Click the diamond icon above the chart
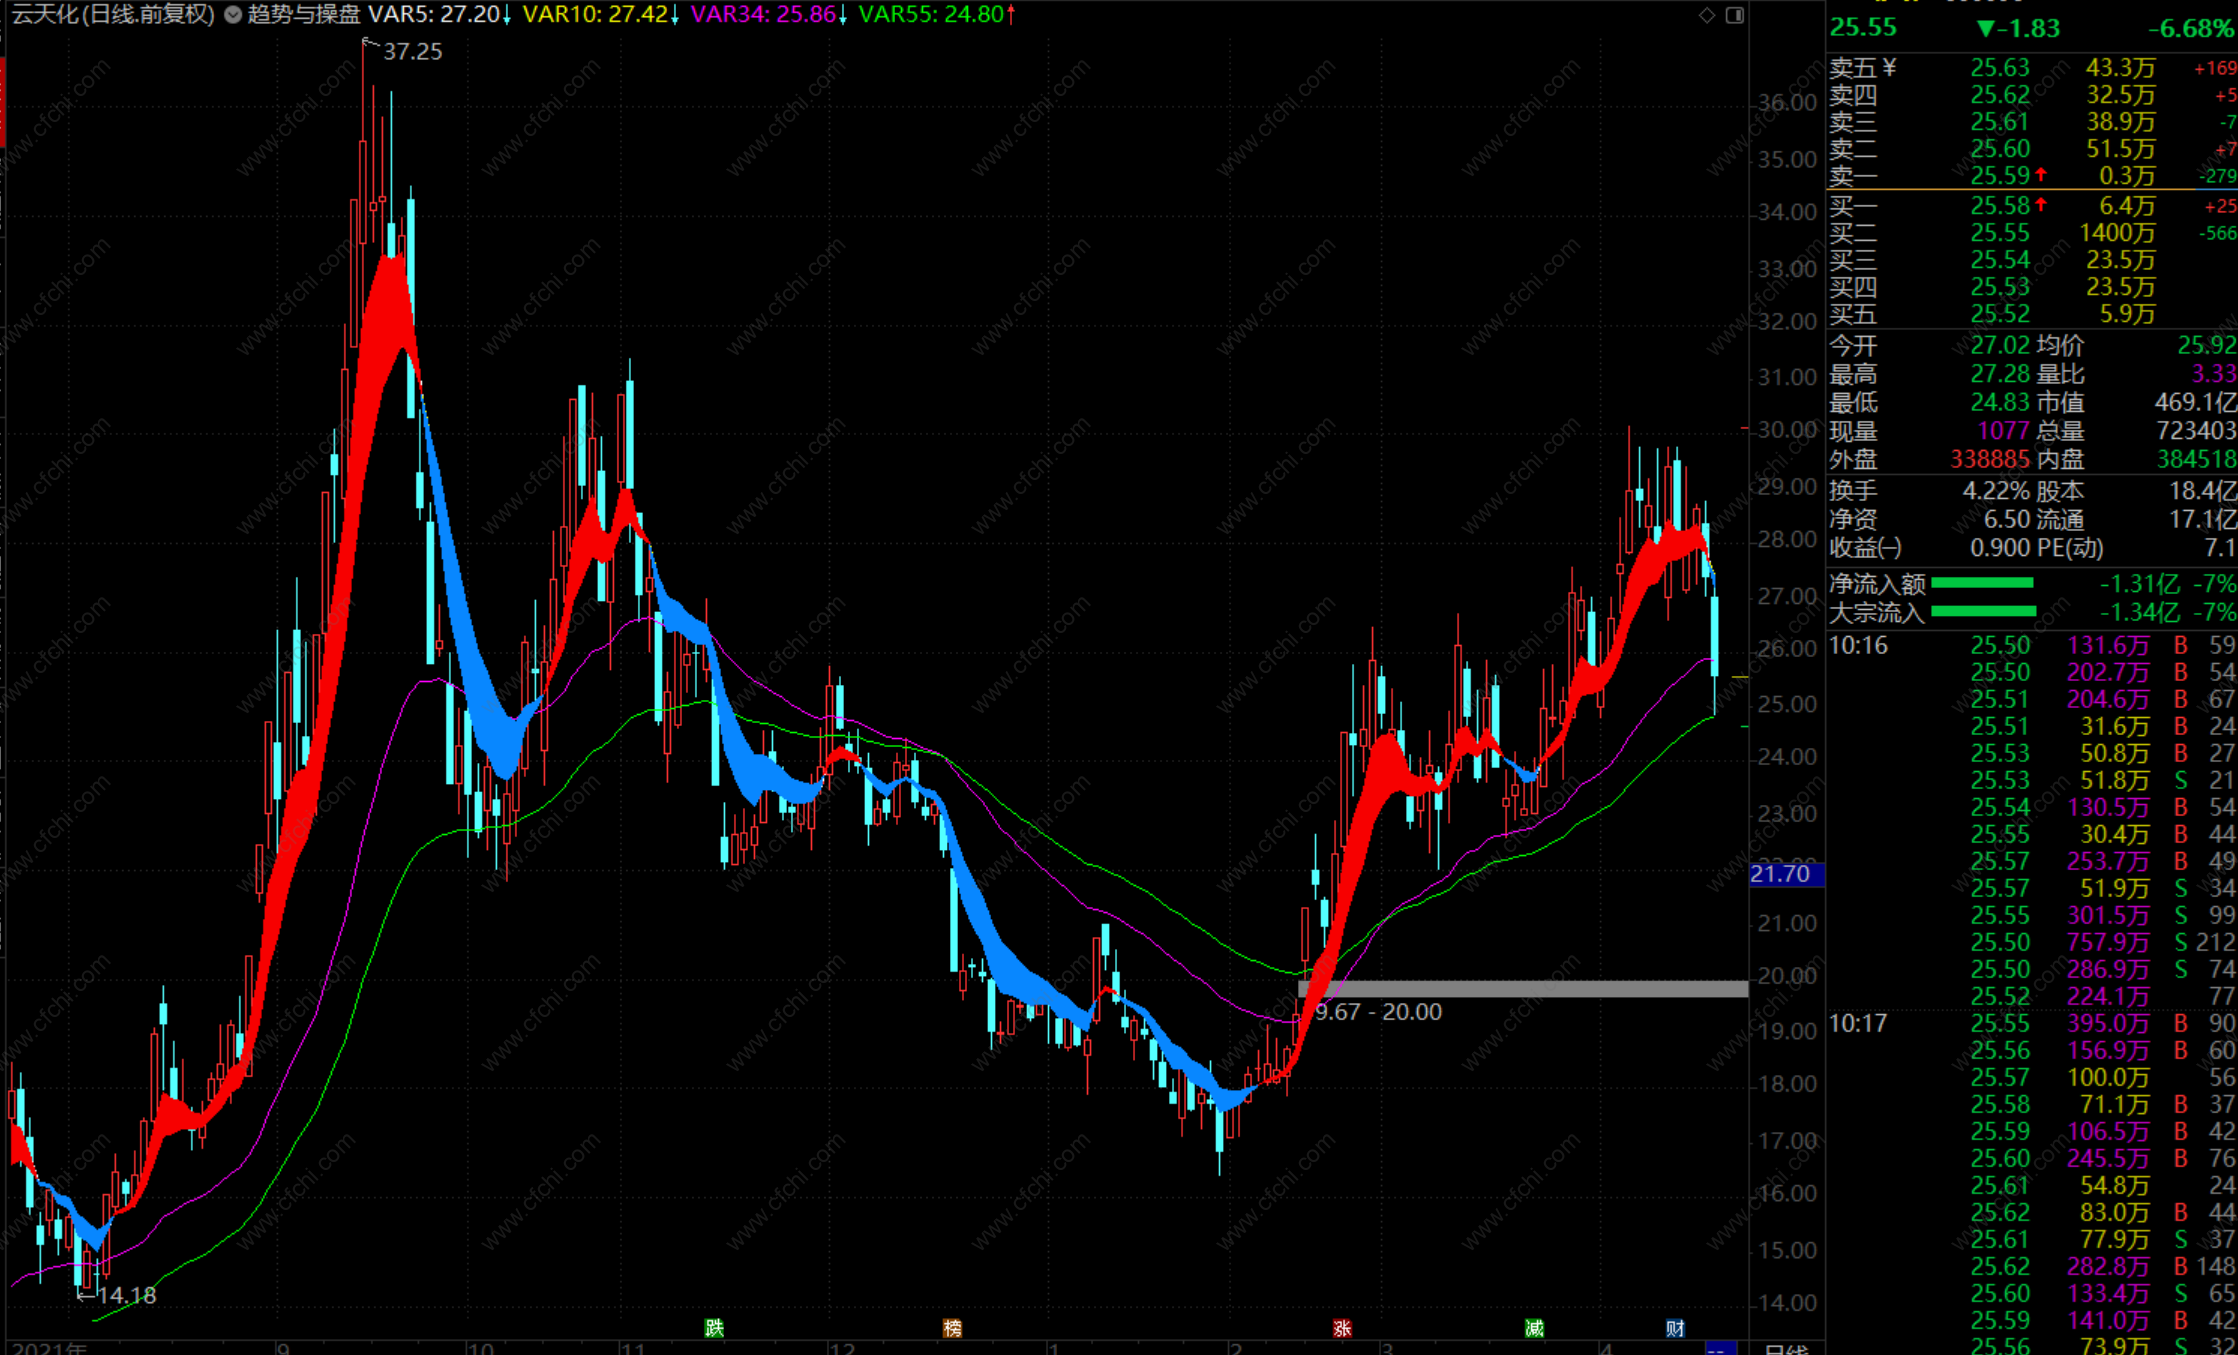Viewport: 2238px width, 1355px height. coord(1707,14)
